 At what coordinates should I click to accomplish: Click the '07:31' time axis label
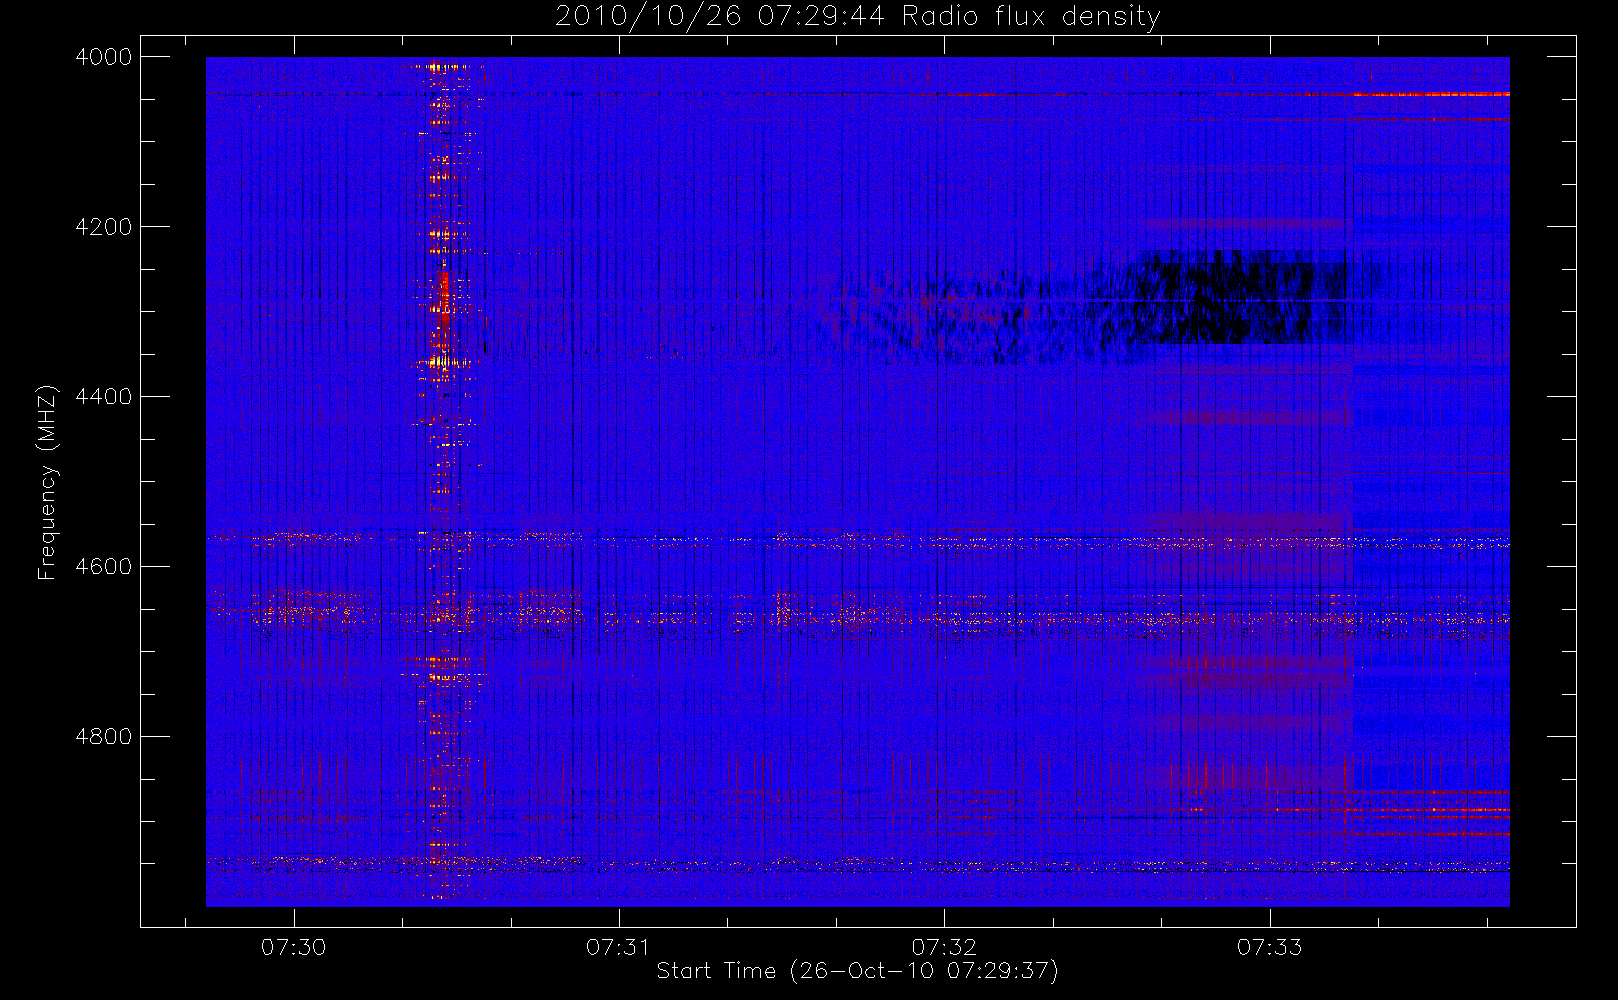pos(619,947)
